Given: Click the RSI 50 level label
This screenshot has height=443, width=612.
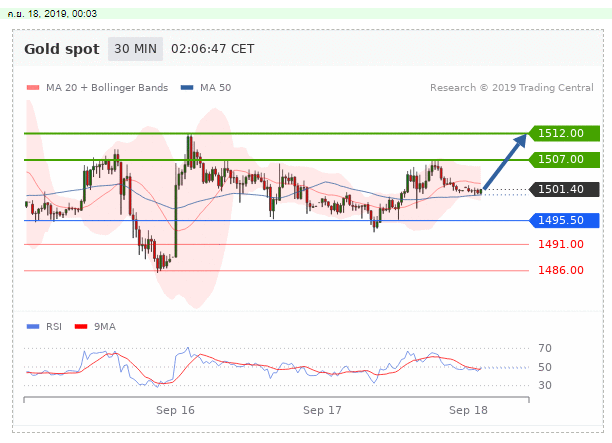Looking at the screenshot, I should 545,367.
